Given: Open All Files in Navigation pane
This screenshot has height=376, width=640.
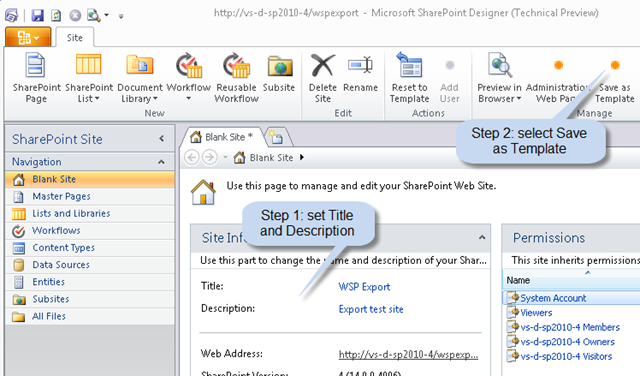Looking at the screenshot, I should 90,316.
